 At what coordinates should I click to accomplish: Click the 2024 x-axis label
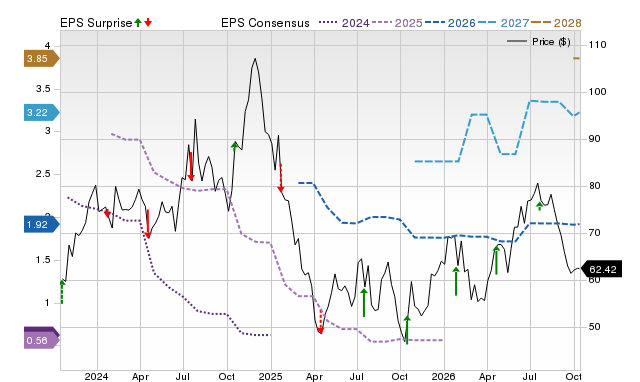coord(96,376)
